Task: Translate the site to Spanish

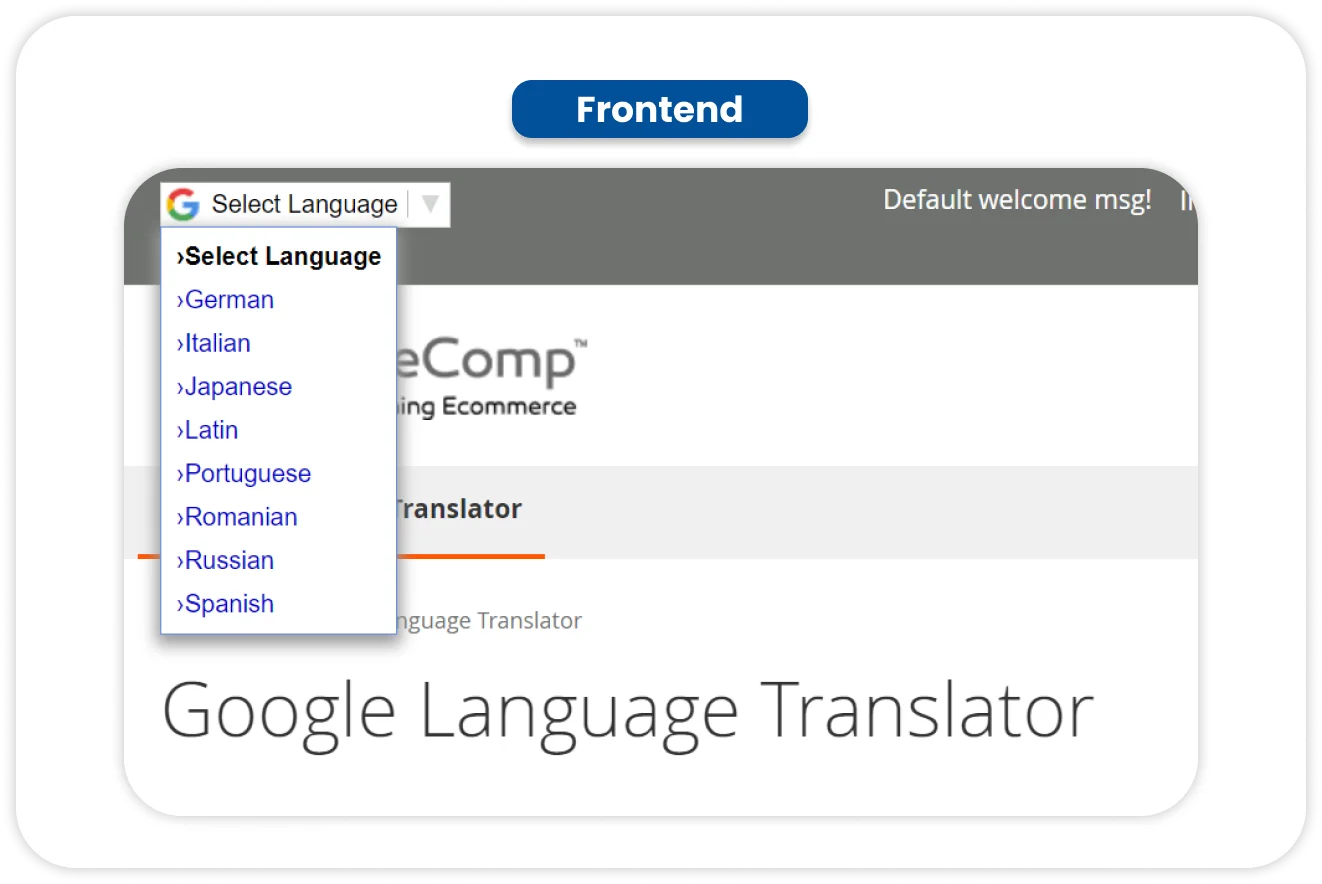Action: 227,603
